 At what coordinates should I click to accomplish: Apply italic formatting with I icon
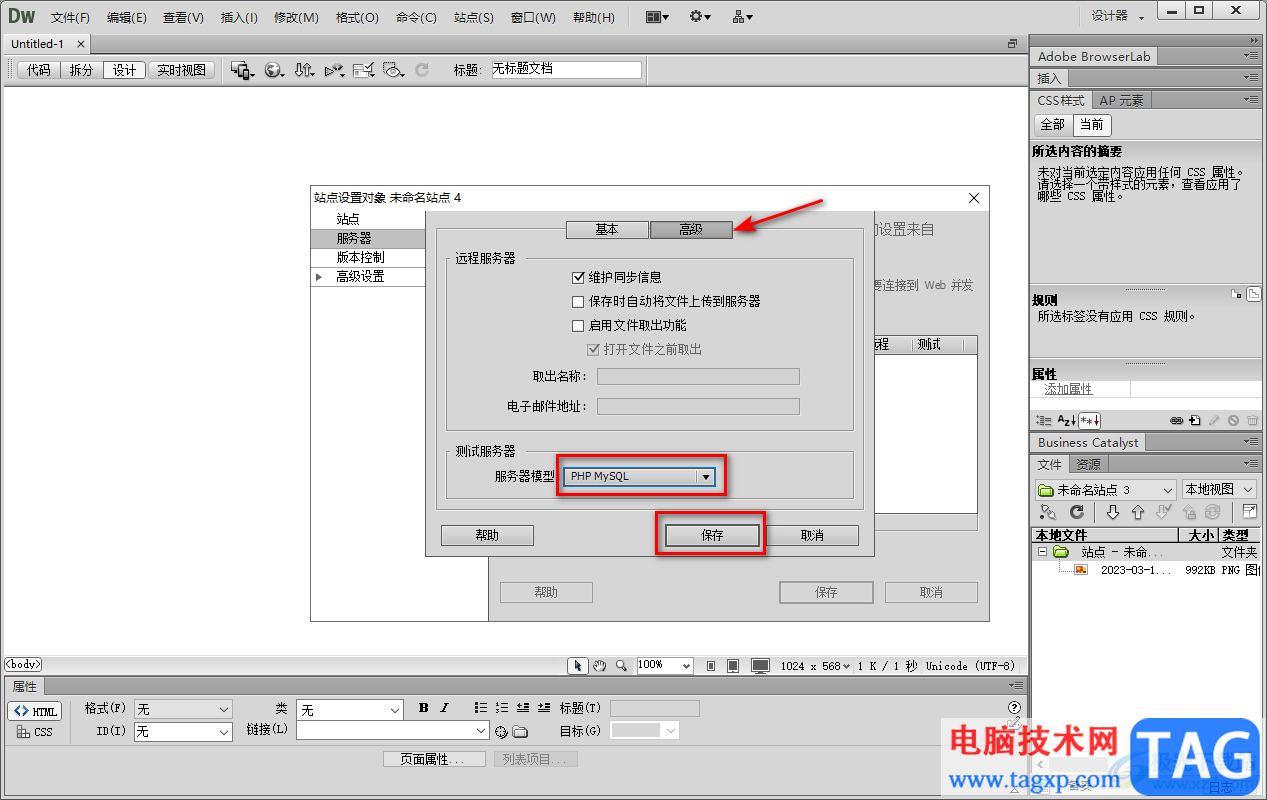click(445, 708)
